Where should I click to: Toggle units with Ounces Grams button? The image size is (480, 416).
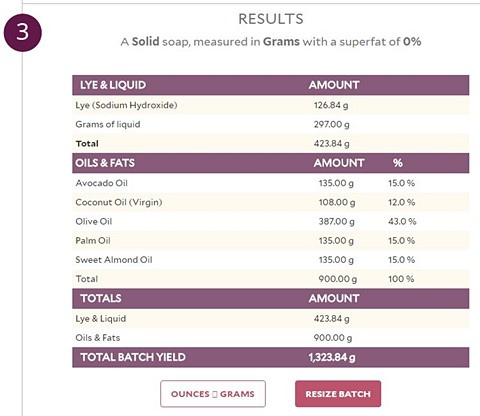(213, 394)
